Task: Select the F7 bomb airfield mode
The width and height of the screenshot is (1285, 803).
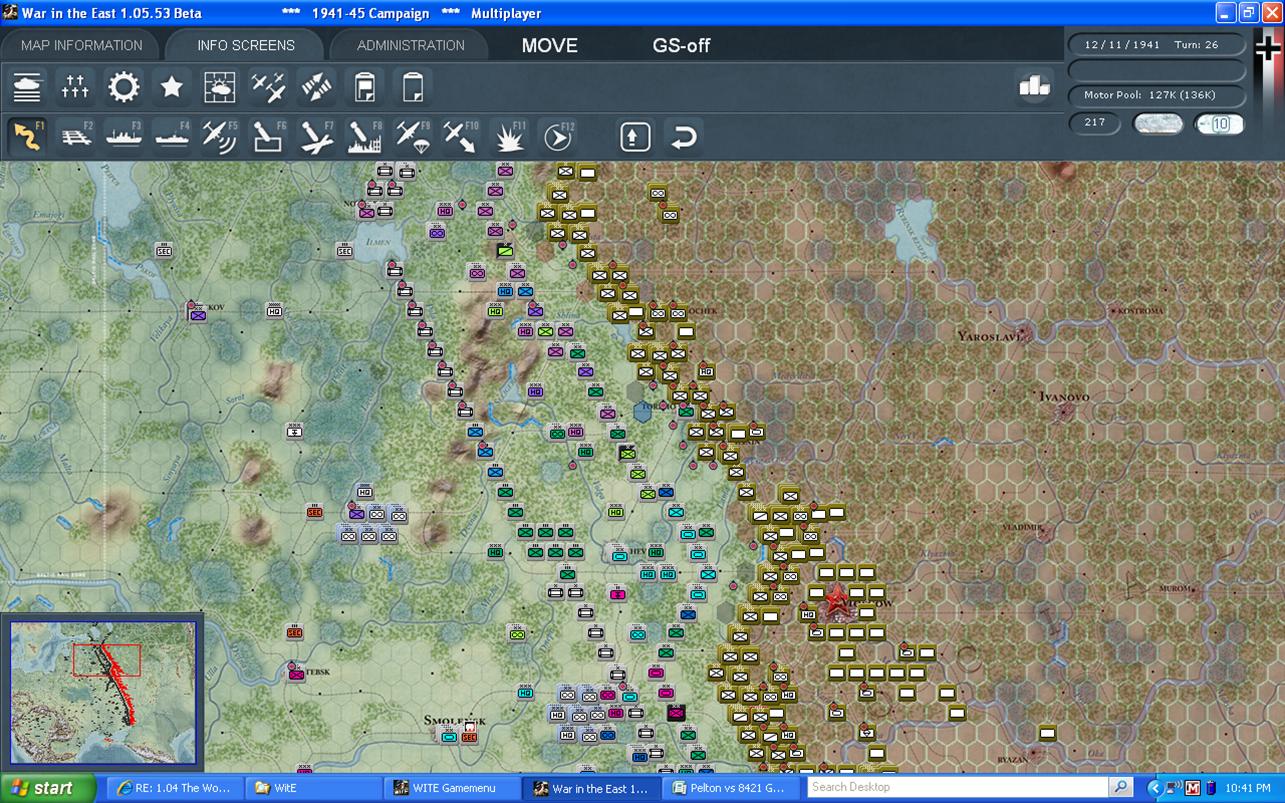Action: coord(316,136)
